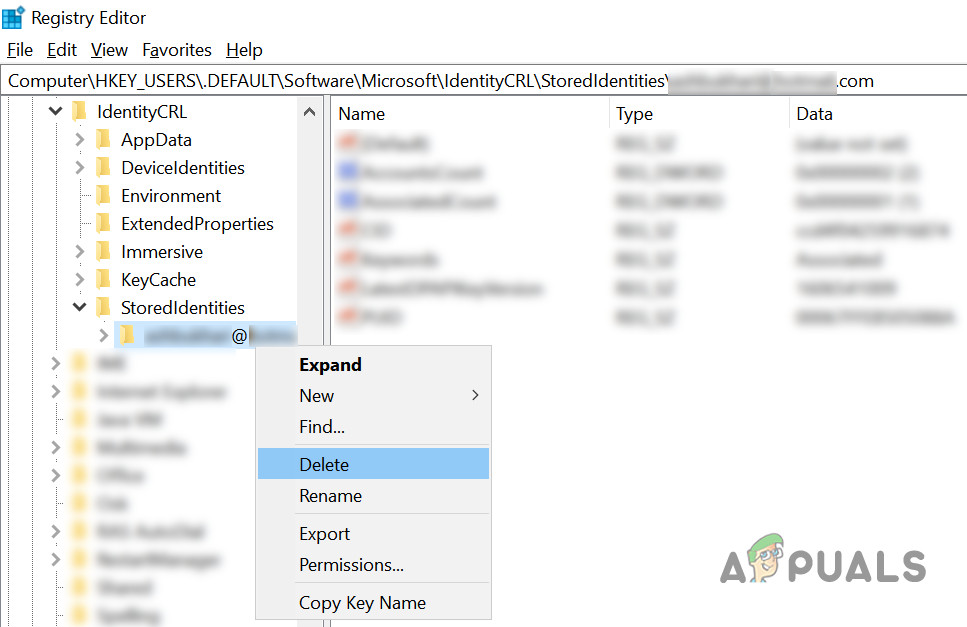Screen dimensions: 967x627
Task: Select the StoredIdentities key label
Action: coord(183,308)
